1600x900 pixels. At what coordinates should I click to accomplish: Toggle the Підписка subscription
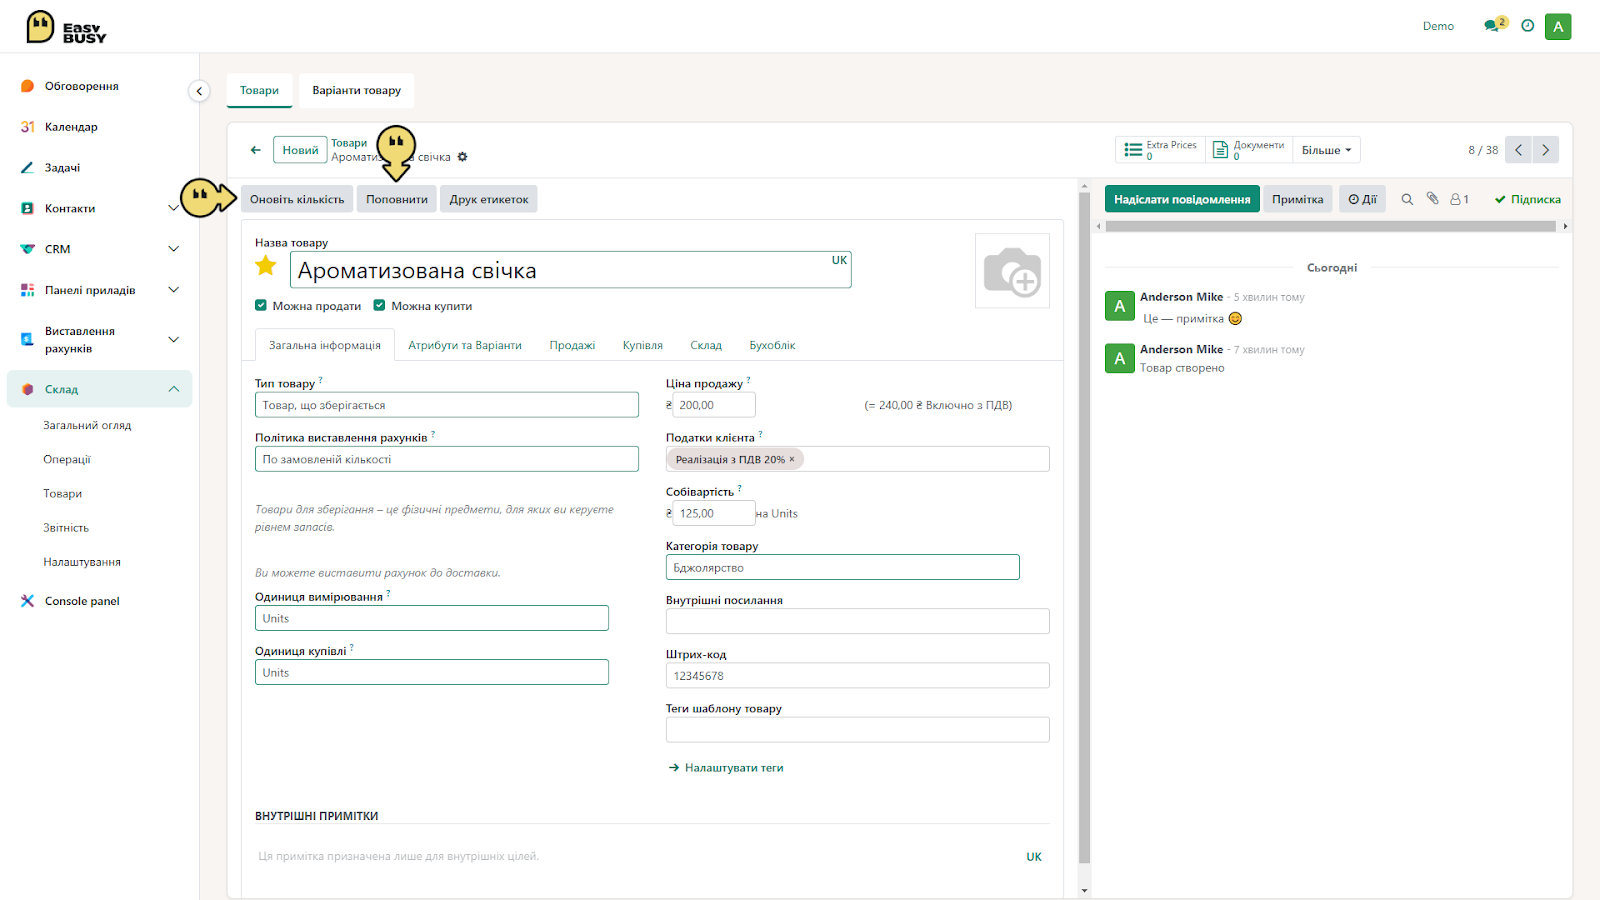1527,199
